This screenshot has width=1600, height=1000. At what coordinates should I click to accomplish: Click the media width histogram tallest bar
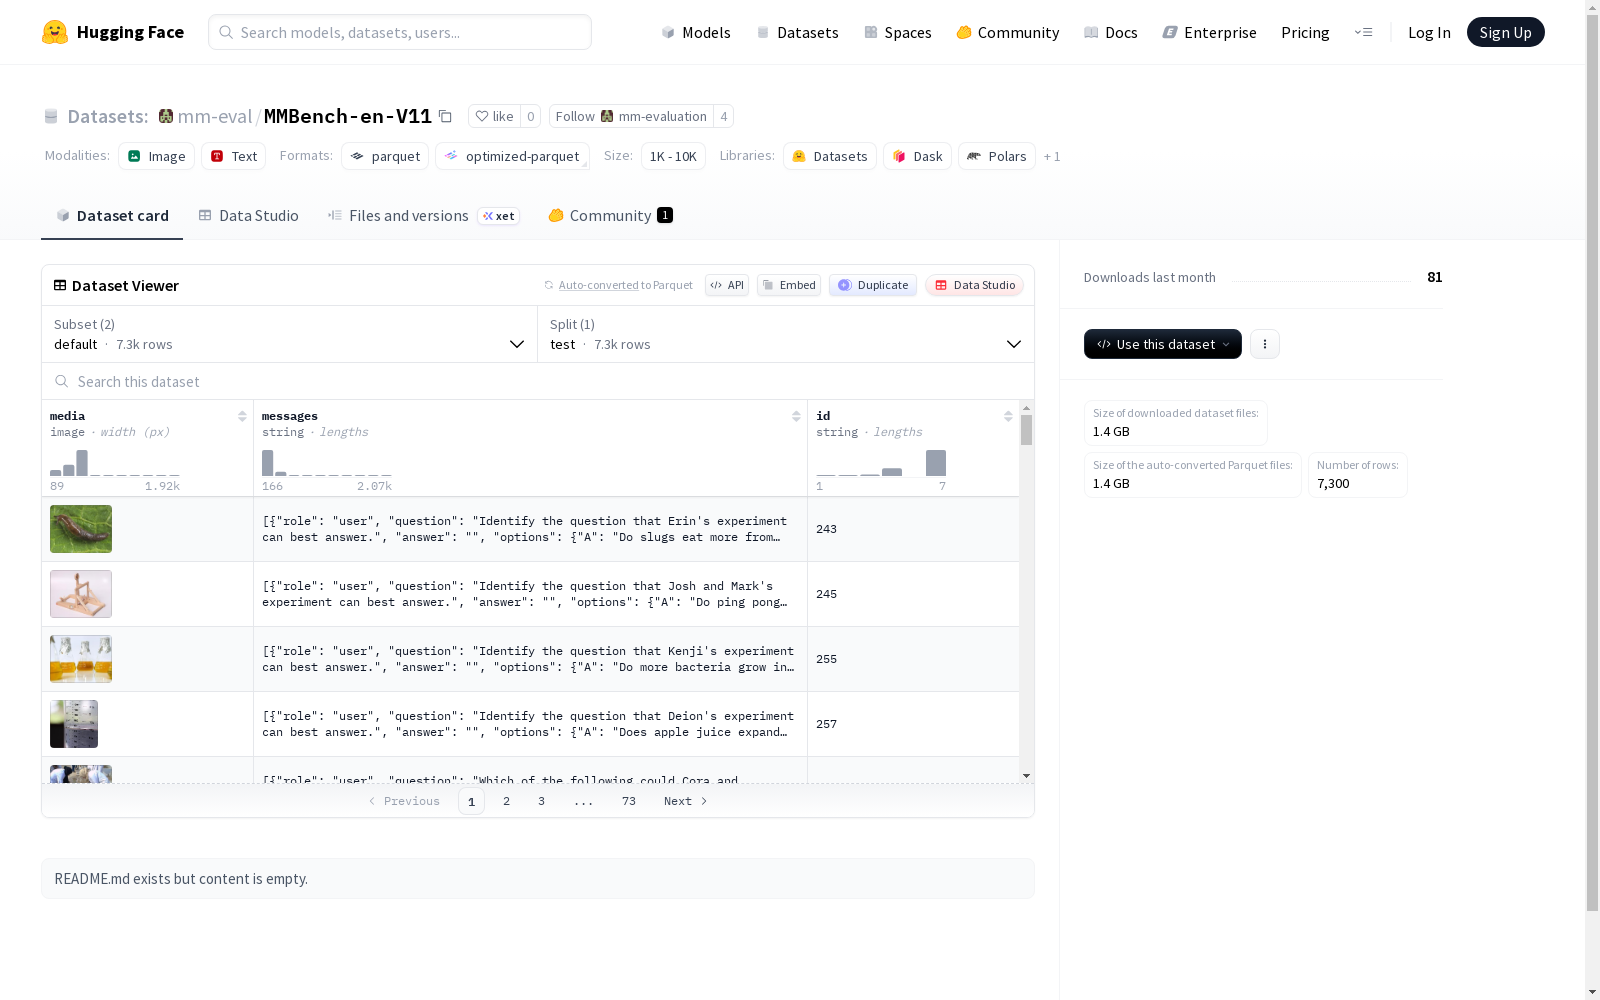click(82, 463)
